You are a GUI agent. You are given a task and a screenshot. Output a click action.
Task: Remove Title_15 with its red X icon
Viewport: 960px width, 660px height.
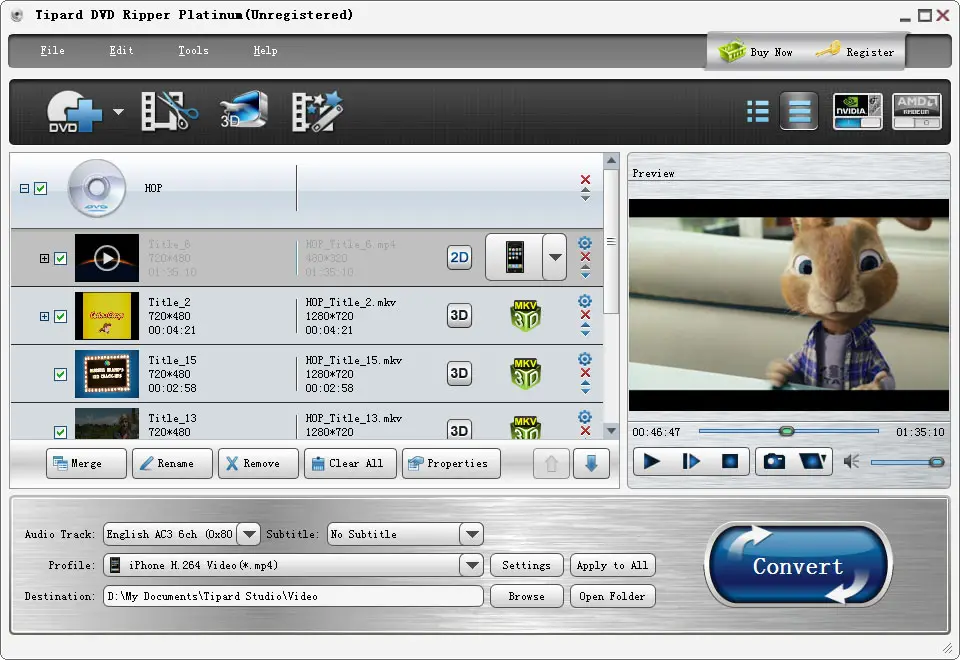[x=585, y=373]
